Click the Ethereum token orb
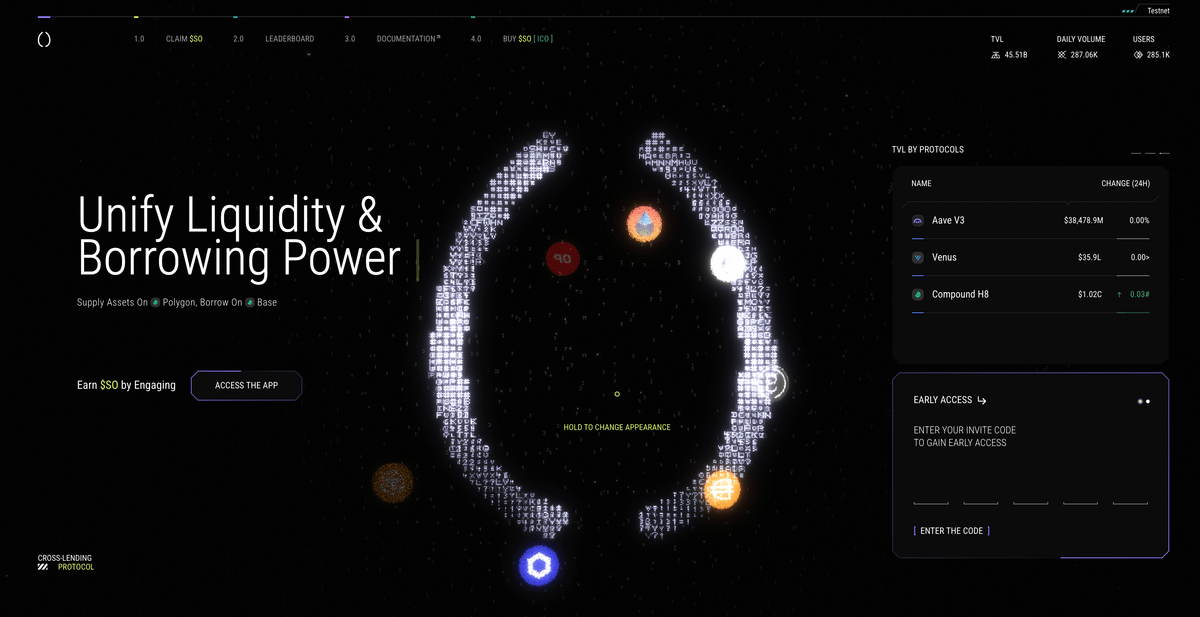Viewport: 1200px width, 617px height. pyautogui.click(x=645, y=223)
